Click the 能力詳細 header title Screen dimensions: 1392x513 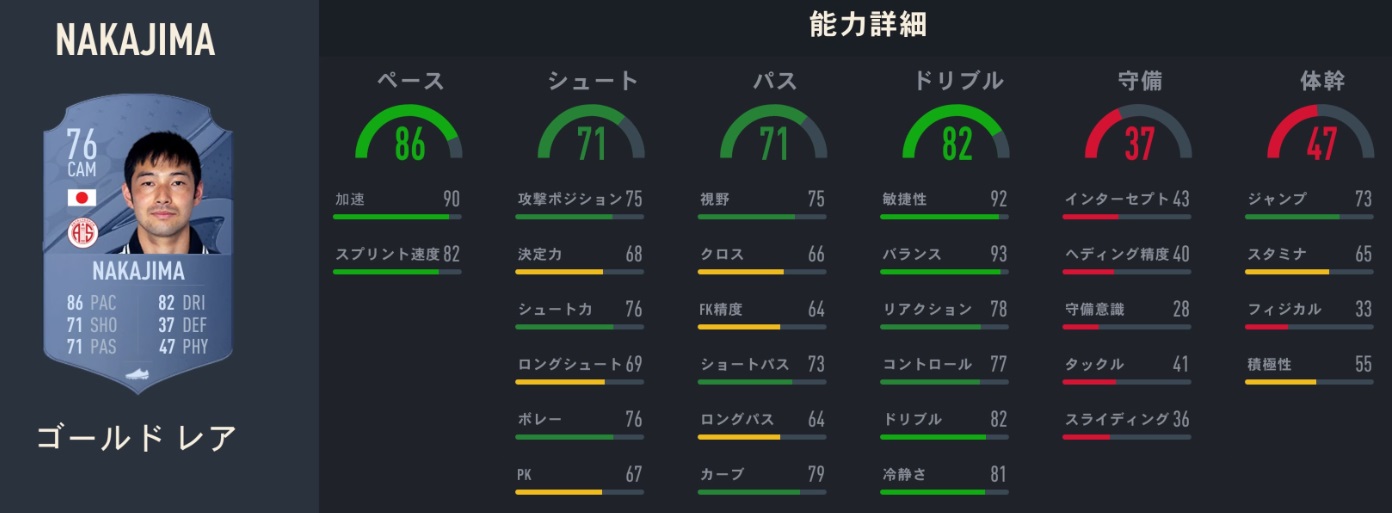[x=868, y=25]
